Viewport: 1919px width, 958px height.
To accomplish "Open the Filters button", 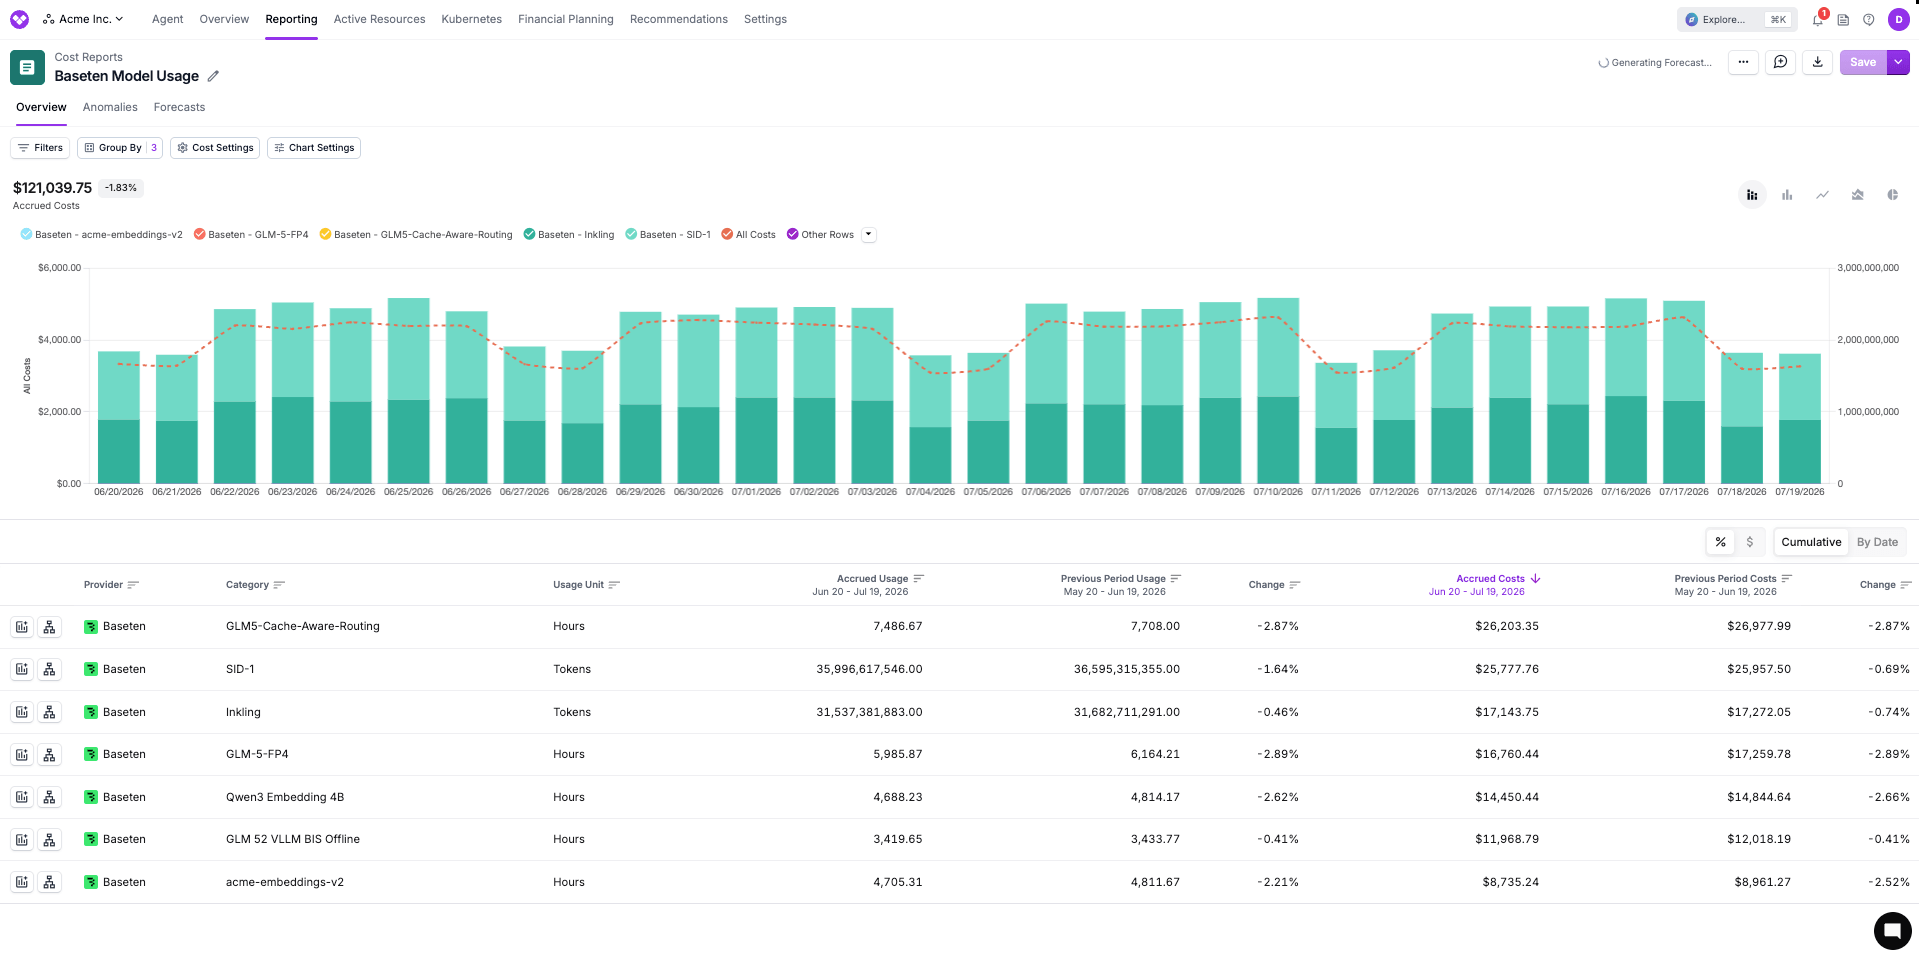I will click(x=40, y=148).
